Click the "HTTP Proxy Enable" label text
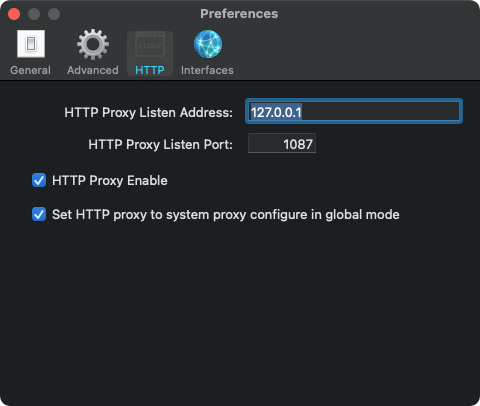The width and height of the screenshot is (480, 406). 110,181
